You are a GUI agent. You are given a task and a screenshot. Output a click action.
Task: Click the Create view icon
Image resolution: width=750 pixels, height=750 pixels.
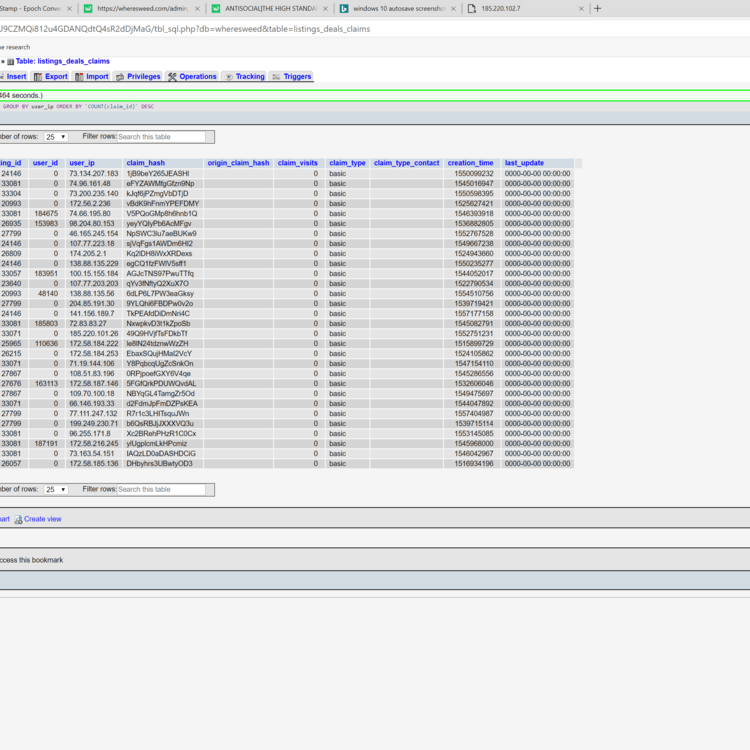point(18,519)
